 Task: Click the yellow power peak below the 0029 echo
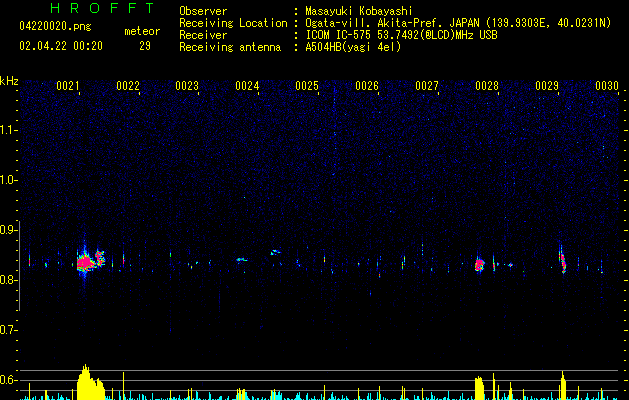click(x=563, y=386)
